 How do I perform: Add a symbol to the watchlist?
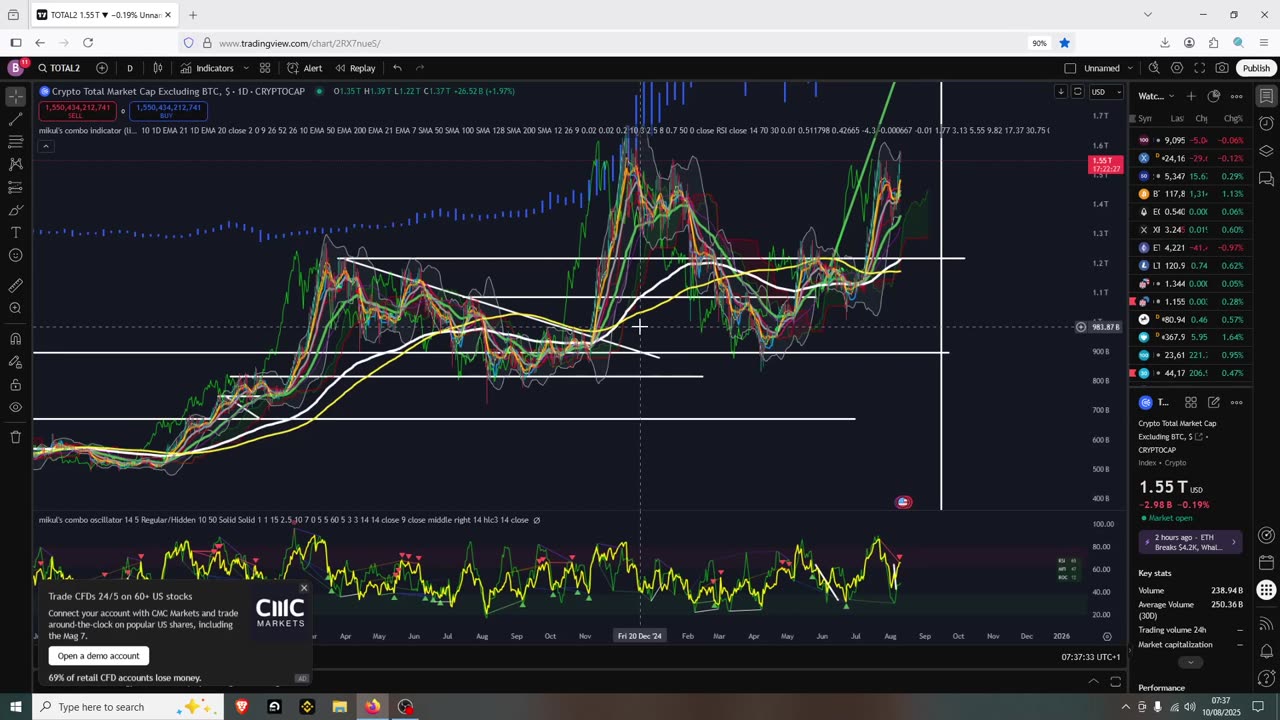tap(1191, 96)
